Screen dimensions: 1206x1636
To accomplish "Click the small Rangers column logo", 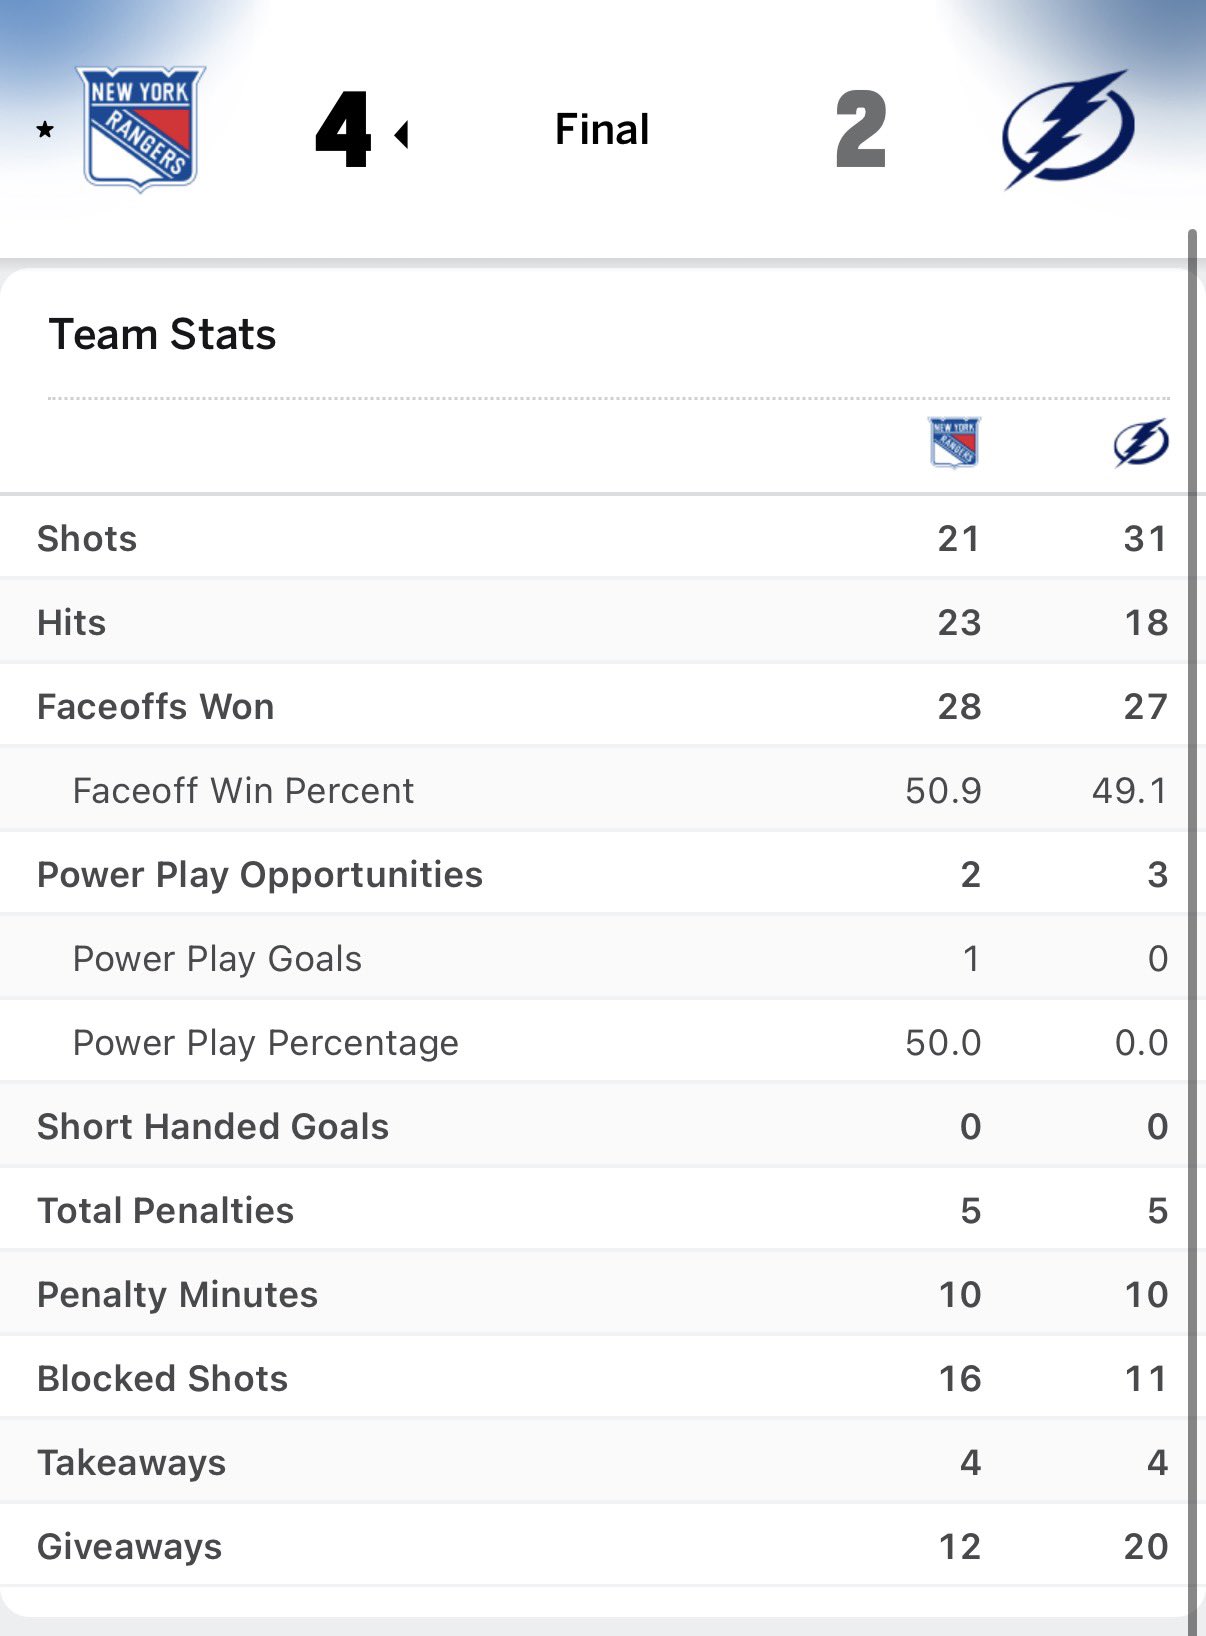I will point(955,442).
